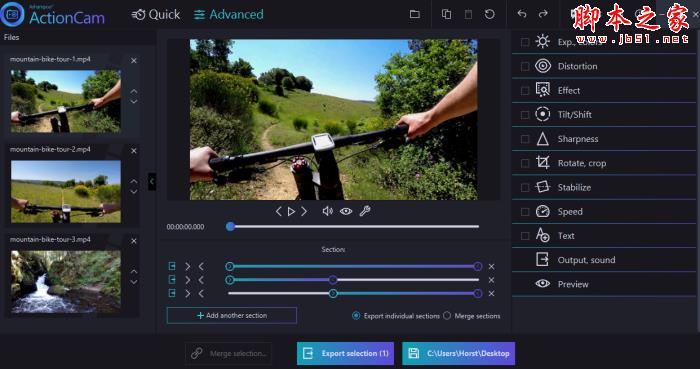
Task: Delete the third section
Action: coord(492,293)
